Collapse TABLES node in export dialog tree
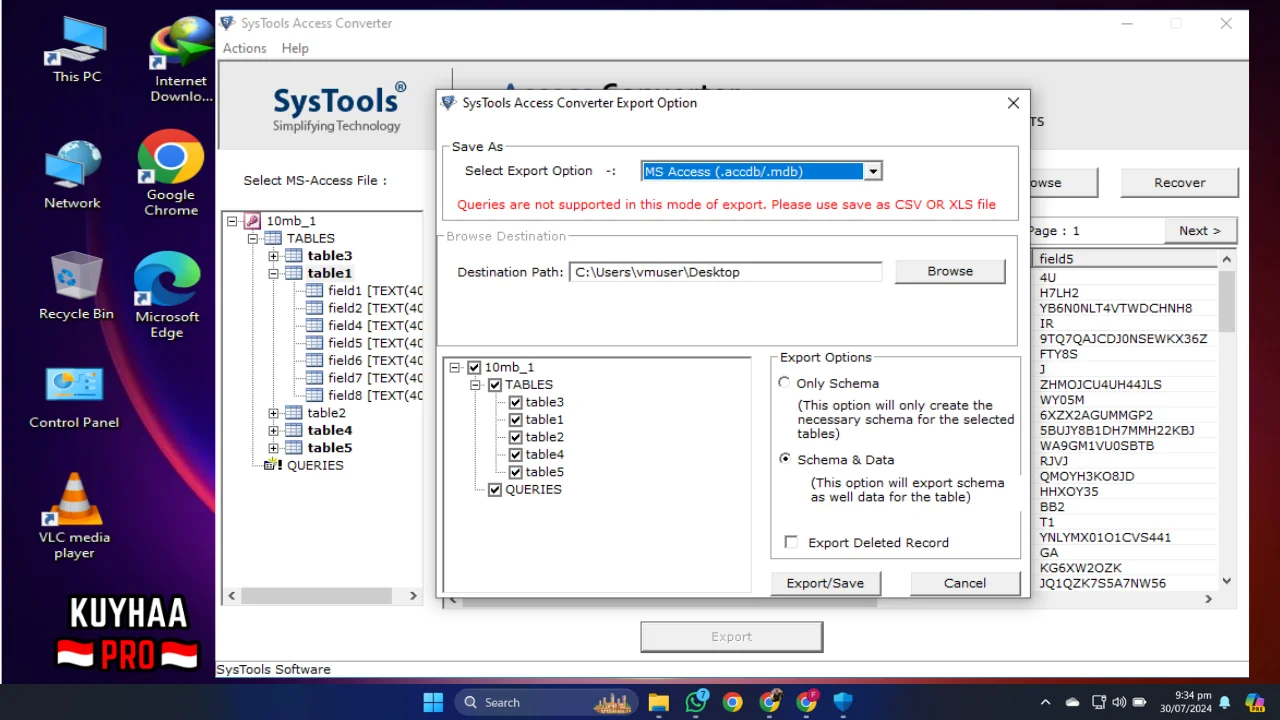 pos(476,385)
